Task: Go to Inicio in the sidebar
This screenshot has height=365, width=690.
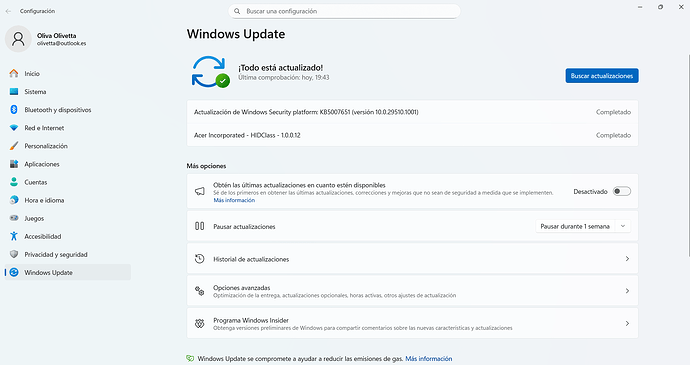Action: pyautogui.click(x=68, y=74)
